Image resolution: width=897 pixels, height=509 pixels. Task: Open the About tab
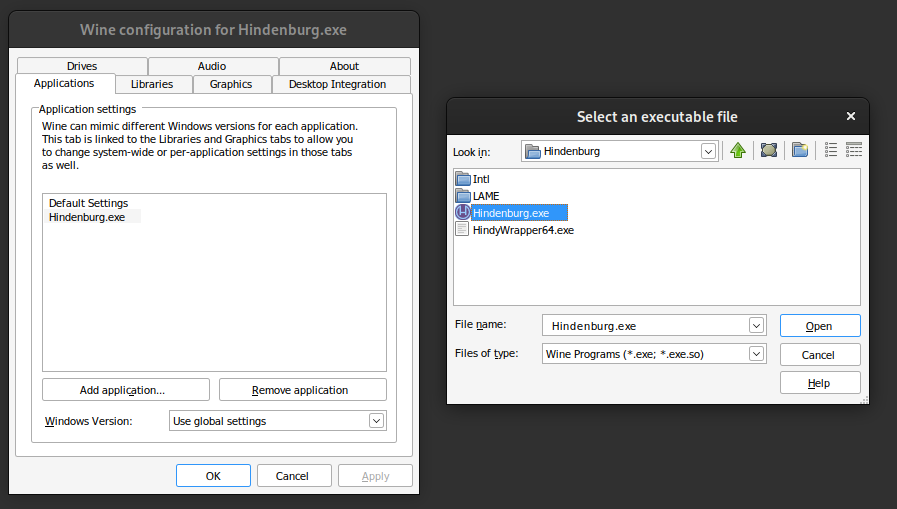coord(344,66)
